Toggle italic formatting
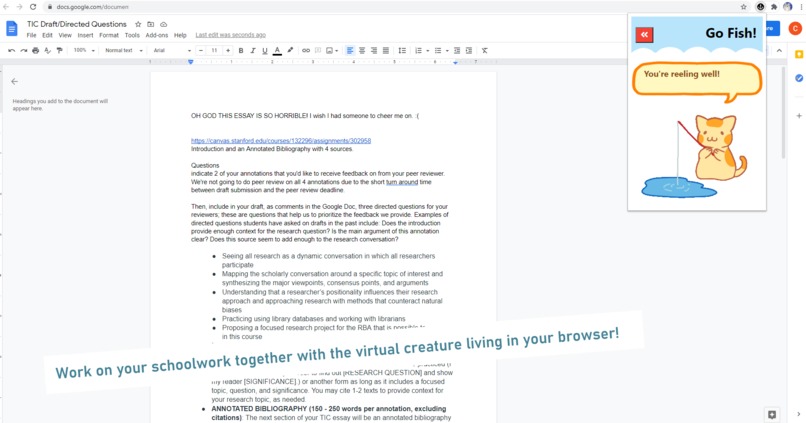The height and width of the screenshot is (423, 806). tap(253, 50)
